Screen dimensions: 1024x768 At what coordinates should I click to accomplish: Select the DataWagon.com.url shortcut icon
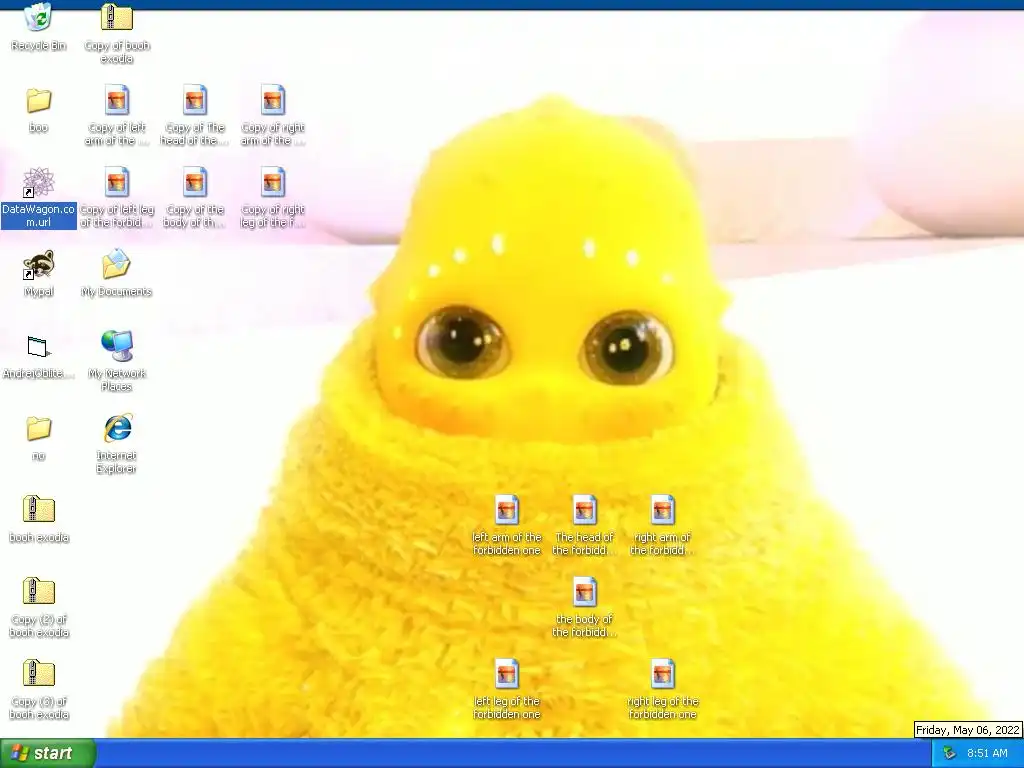point(39,182)
